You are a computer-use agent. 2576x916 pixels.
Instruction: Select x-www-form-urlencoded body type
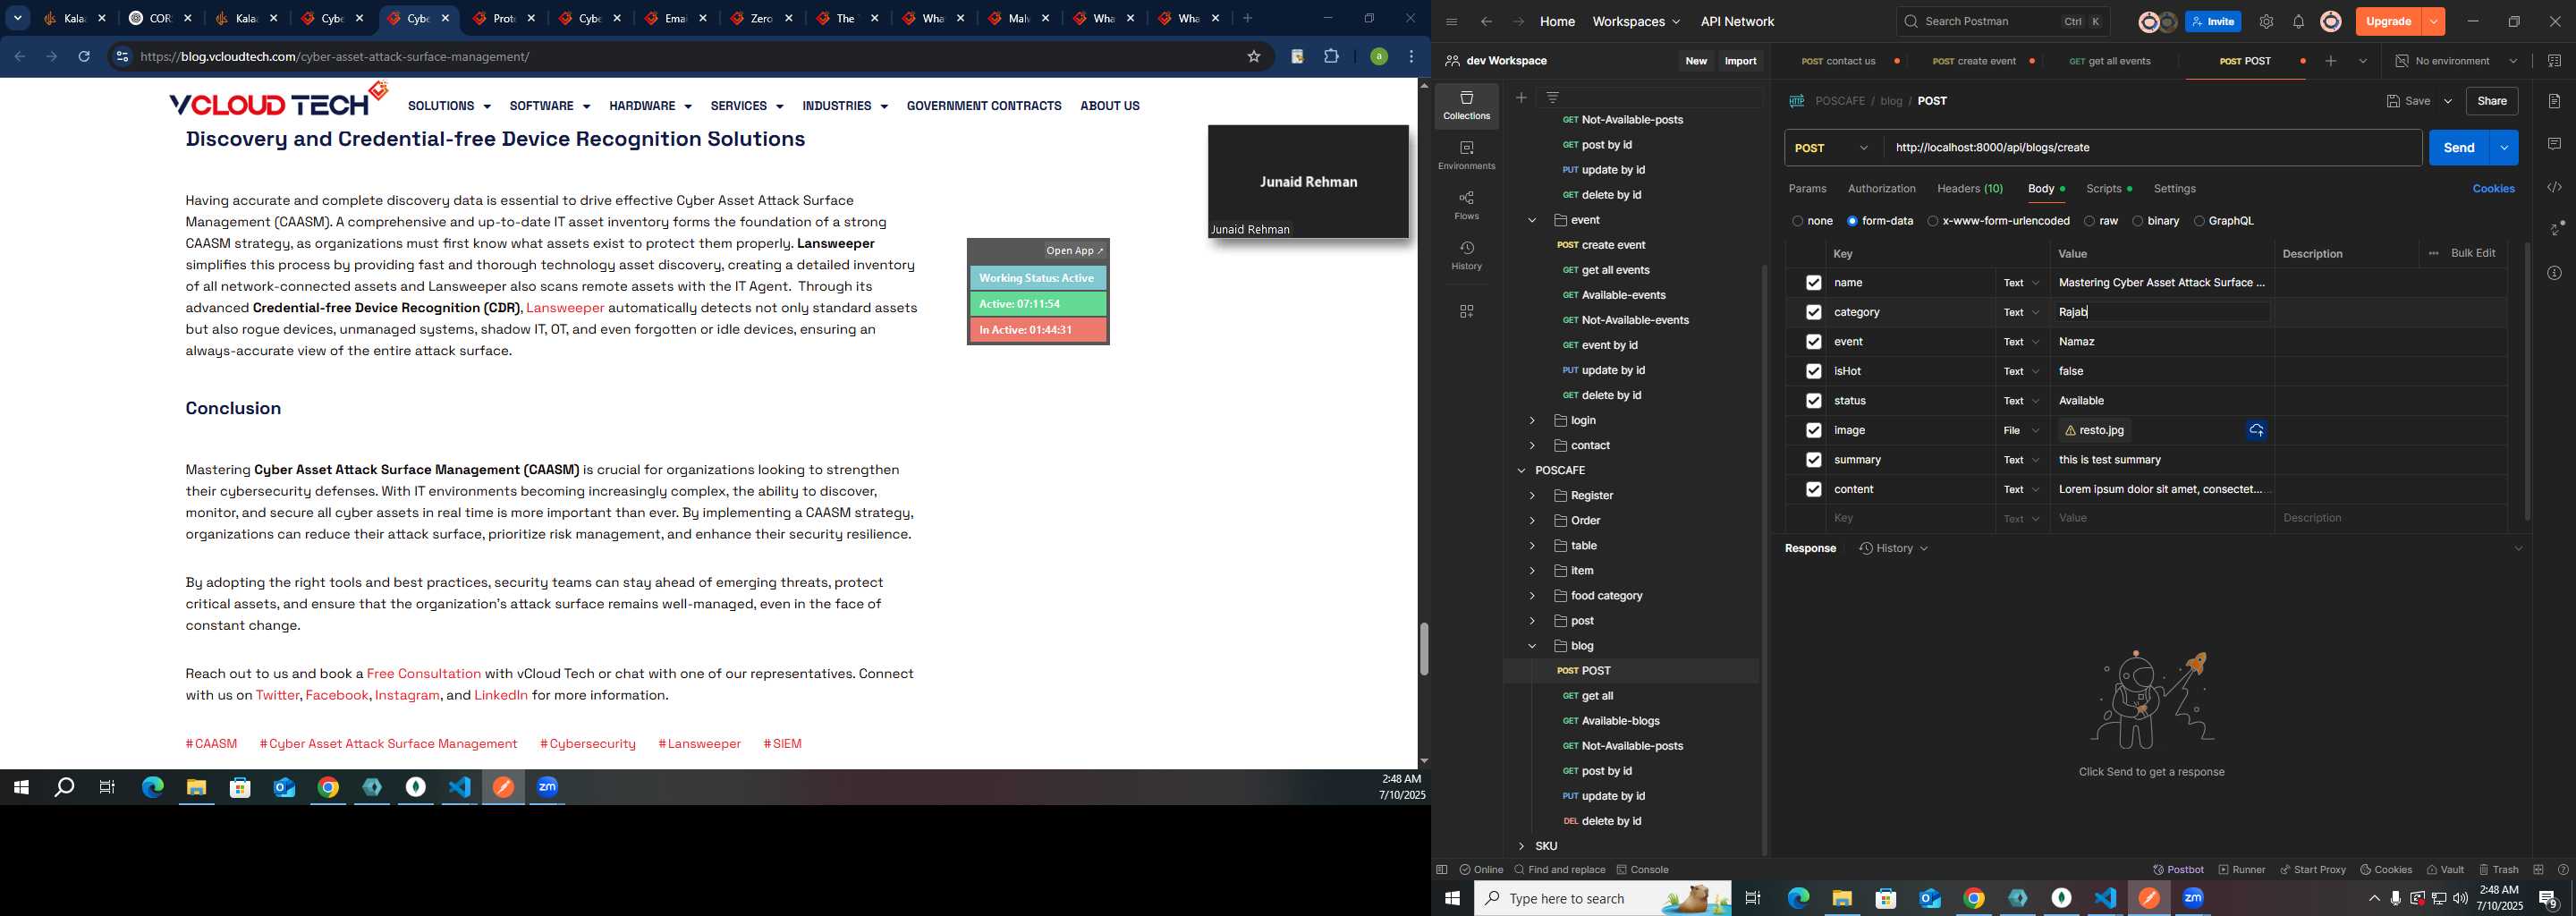[x=1932, y=221]
